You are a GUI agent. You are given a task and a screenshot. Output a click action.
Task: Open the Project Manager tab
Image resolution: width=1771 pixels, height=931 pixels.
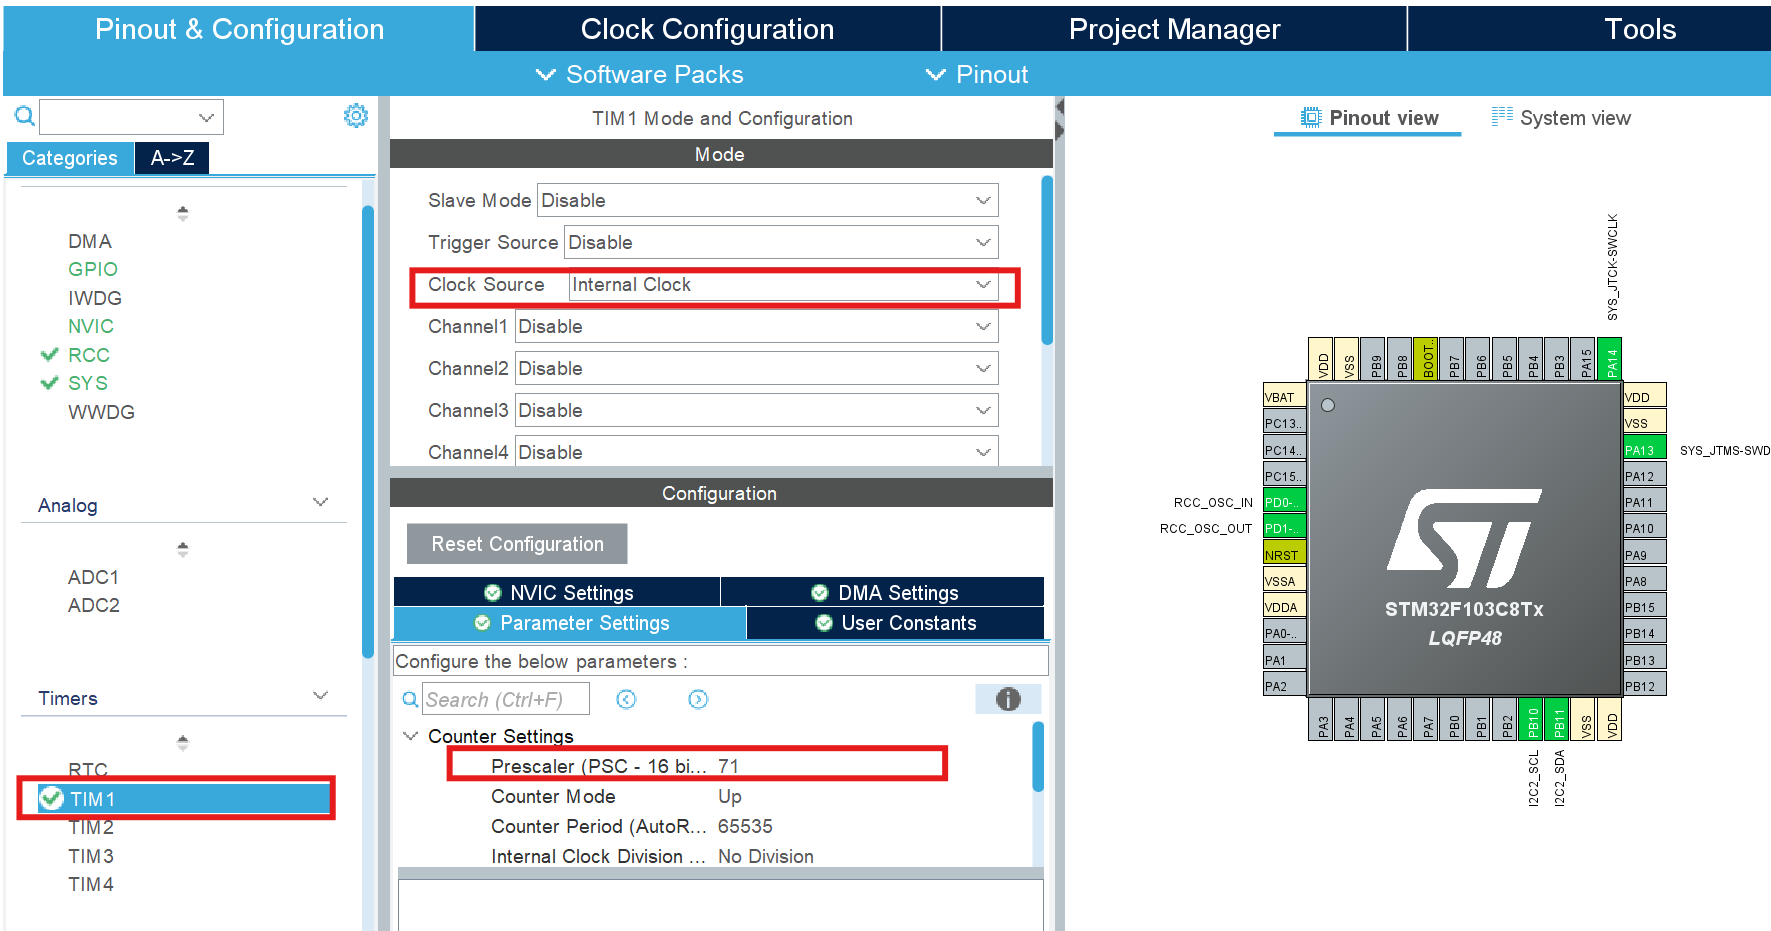[1174, 29]
